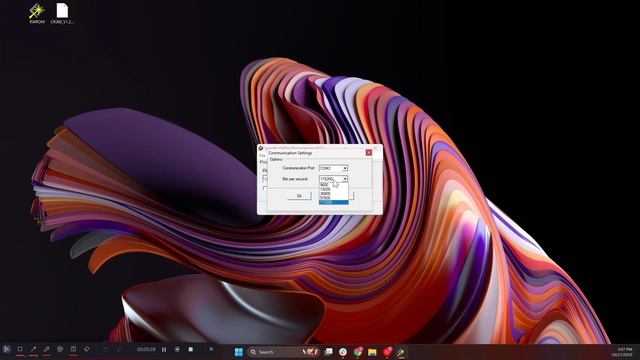
Task: Select the cursor tool in recording toolbar
Action: pyautogui.click(x=6, y=349)
